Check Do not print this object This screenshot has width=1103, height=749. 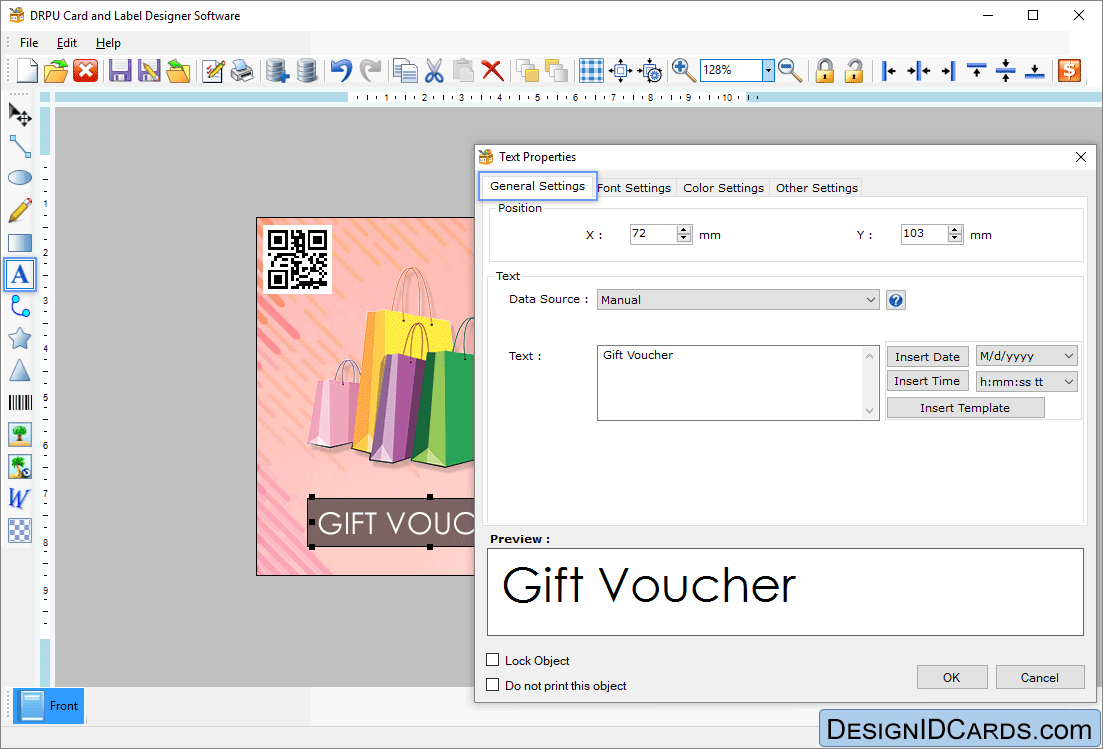pyautogui.click(x=492, y=684)
